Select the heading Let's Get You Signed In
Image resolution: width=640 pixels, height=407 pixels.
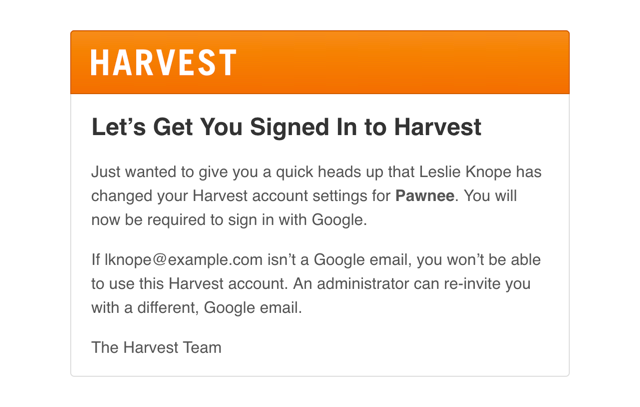[286, 127]
